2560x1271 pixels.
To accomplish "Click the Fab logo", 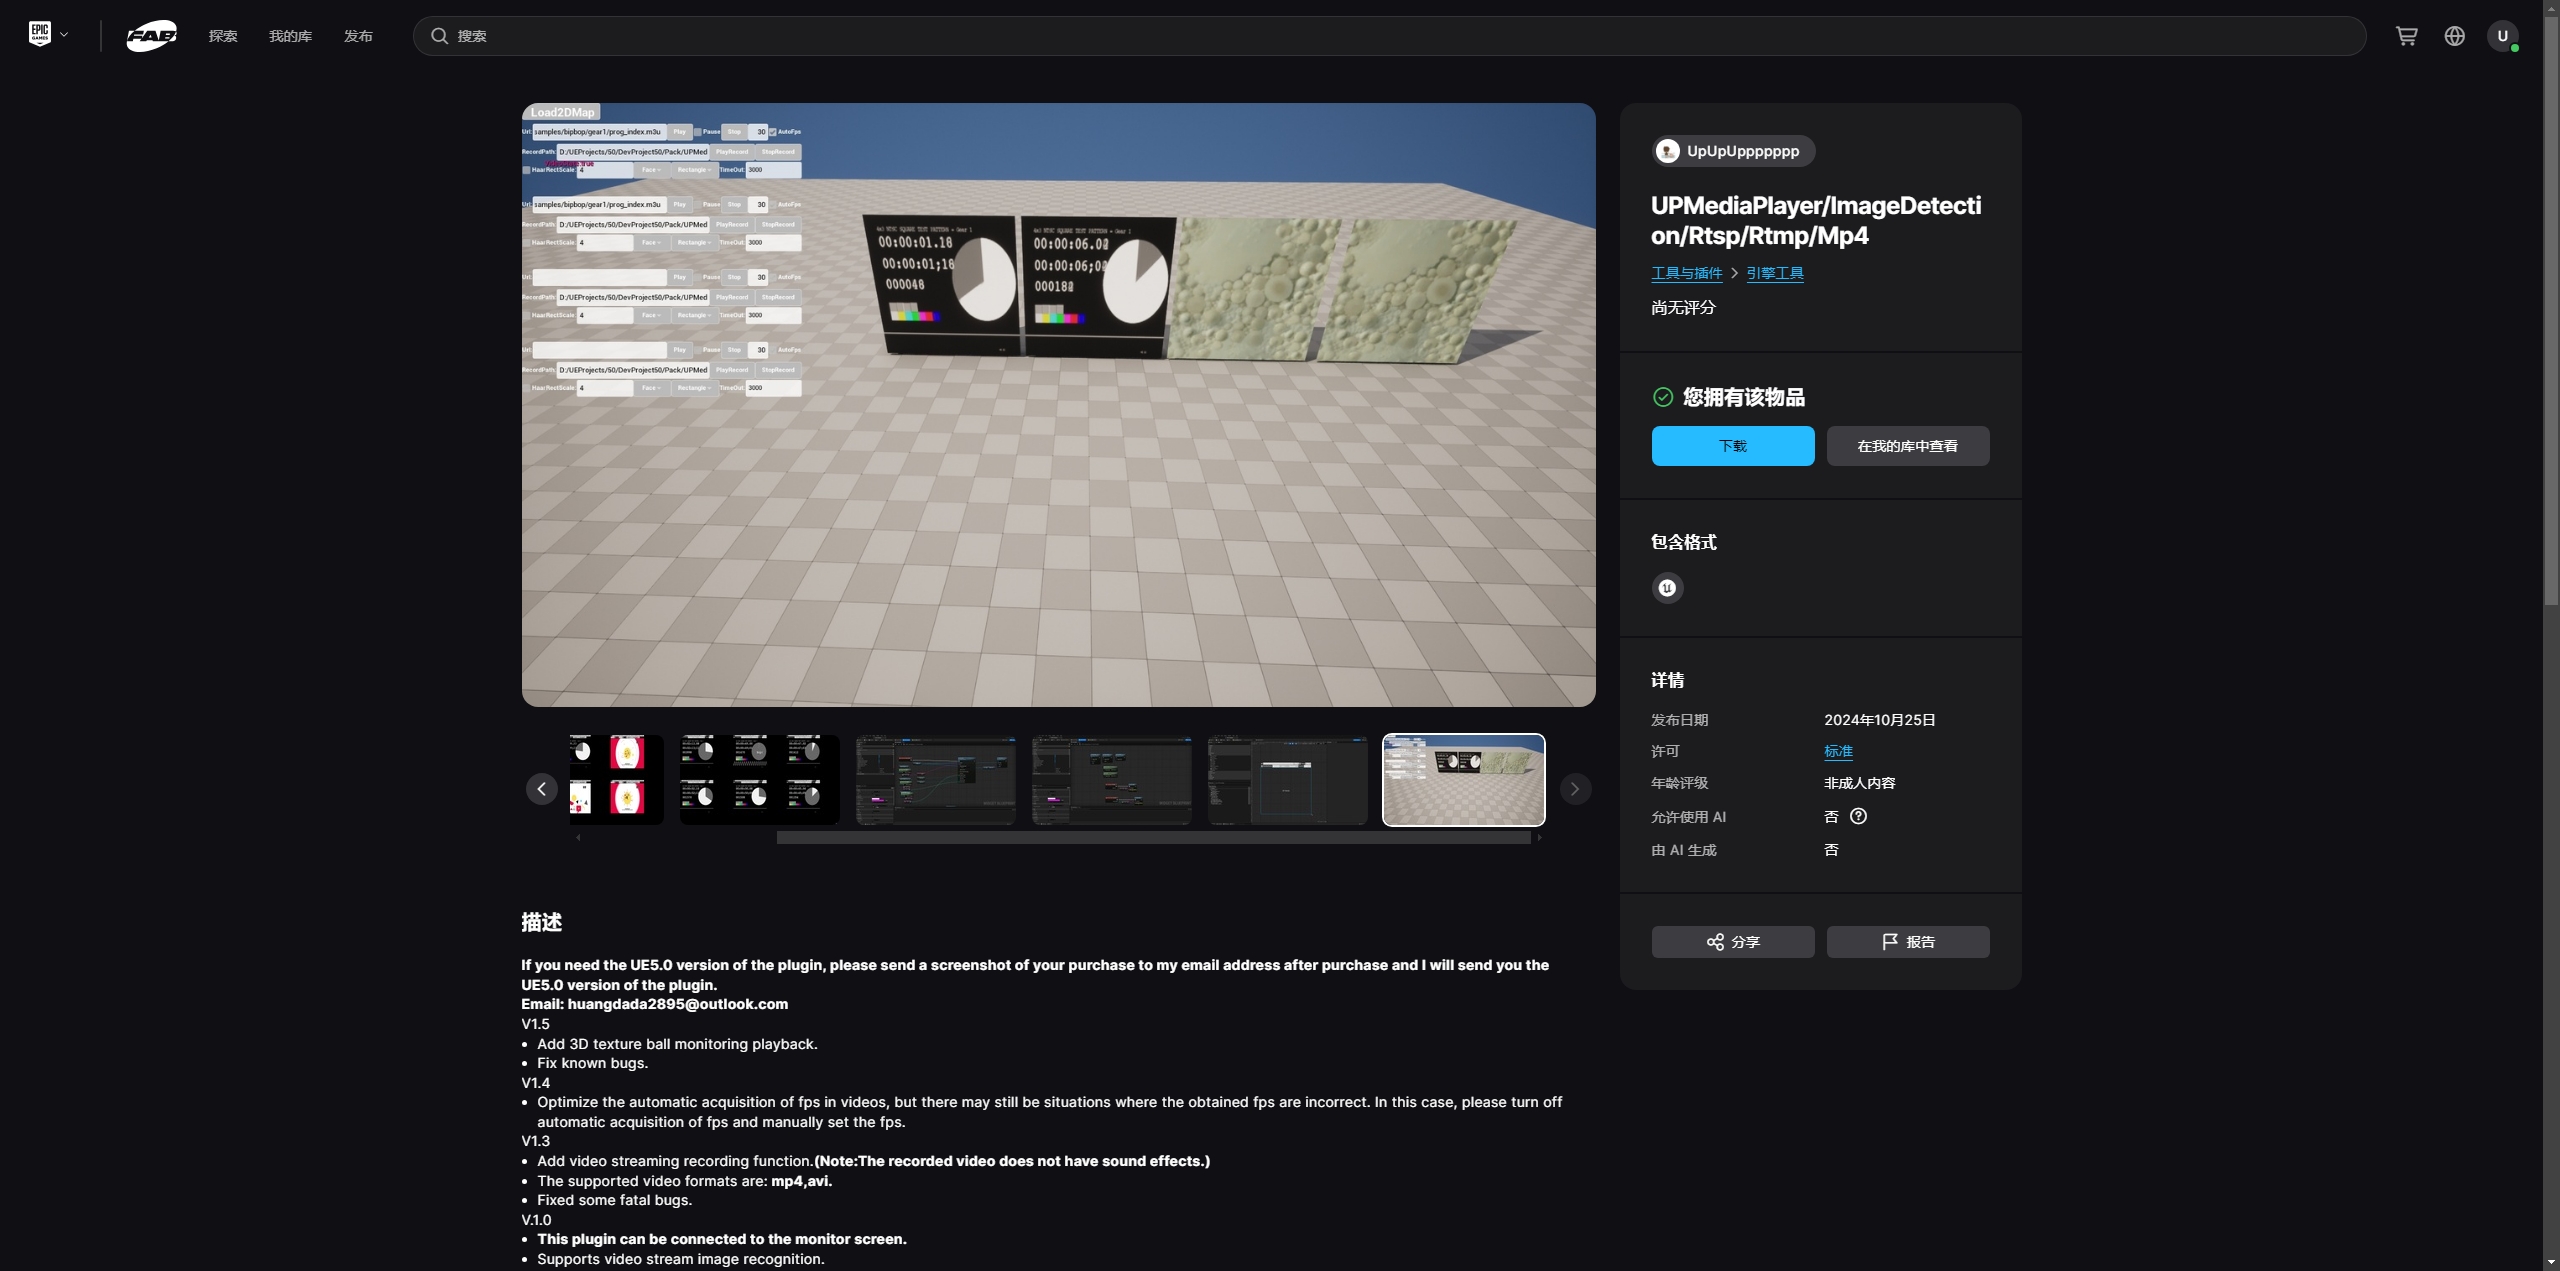I will [152, 36].
